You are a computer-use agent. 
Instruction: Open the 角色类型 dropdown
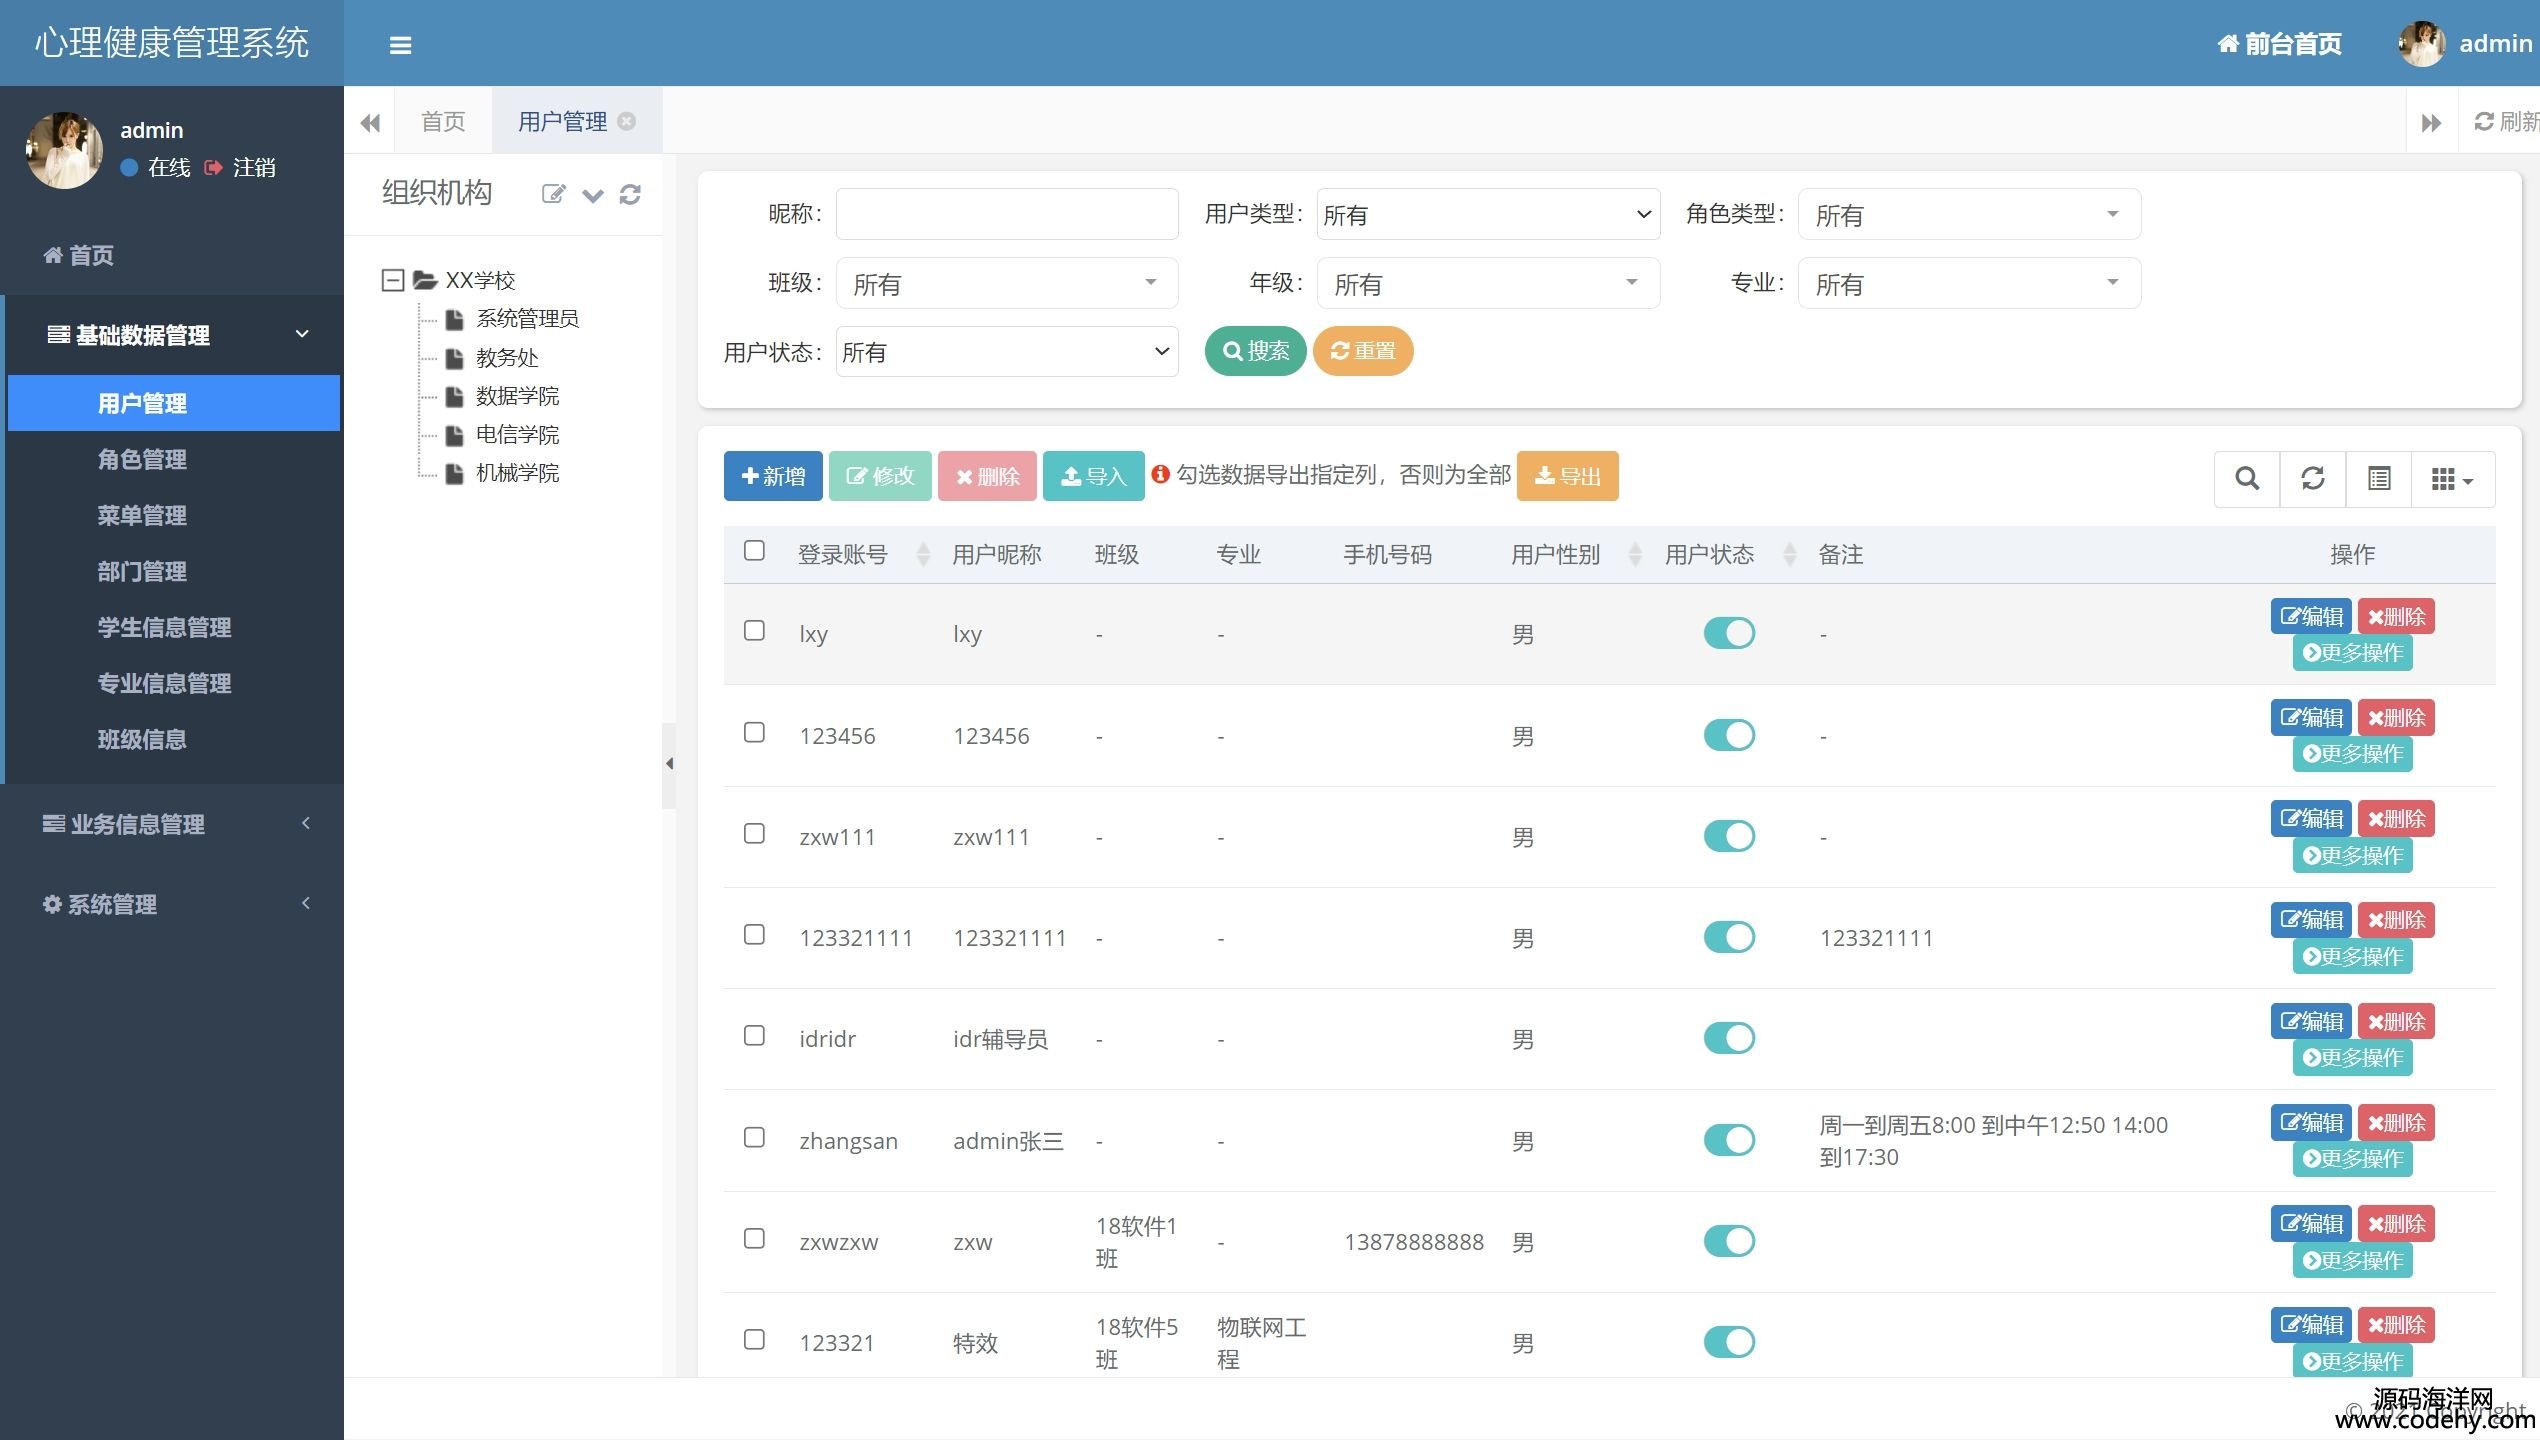click(1969, 214)
